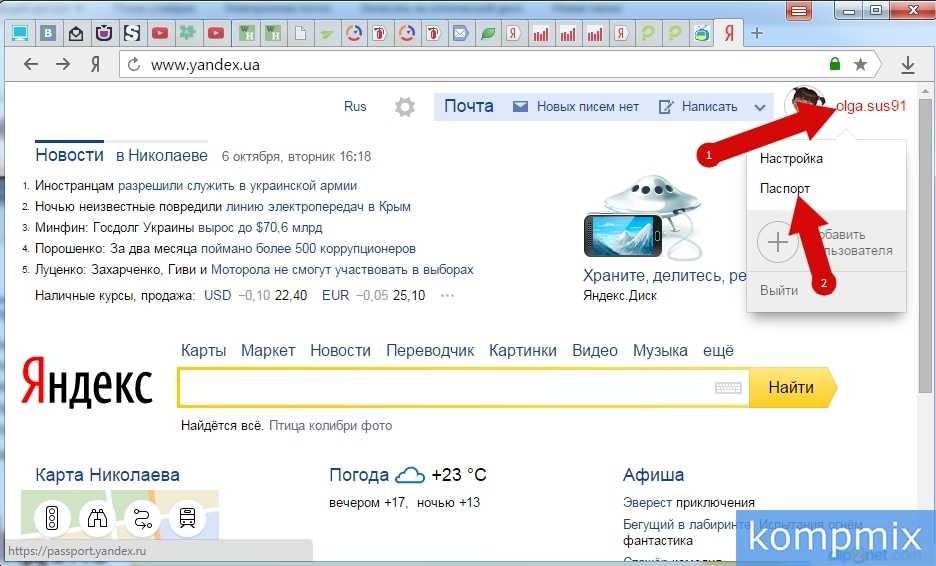This screenshot has height=566, width=936.
Task: Open downloads with the down-arrow icon
Action: 907,64
